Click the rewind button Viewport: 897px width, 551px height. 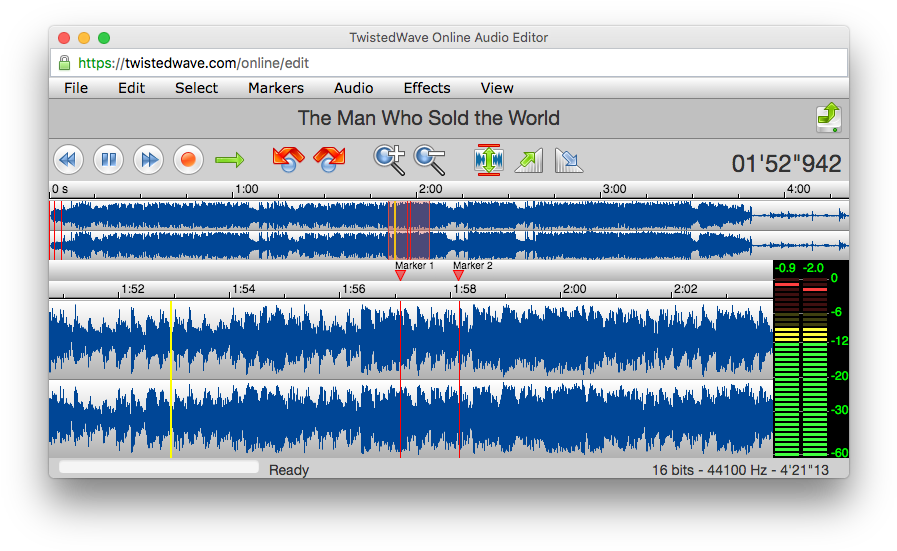(69, 160)
